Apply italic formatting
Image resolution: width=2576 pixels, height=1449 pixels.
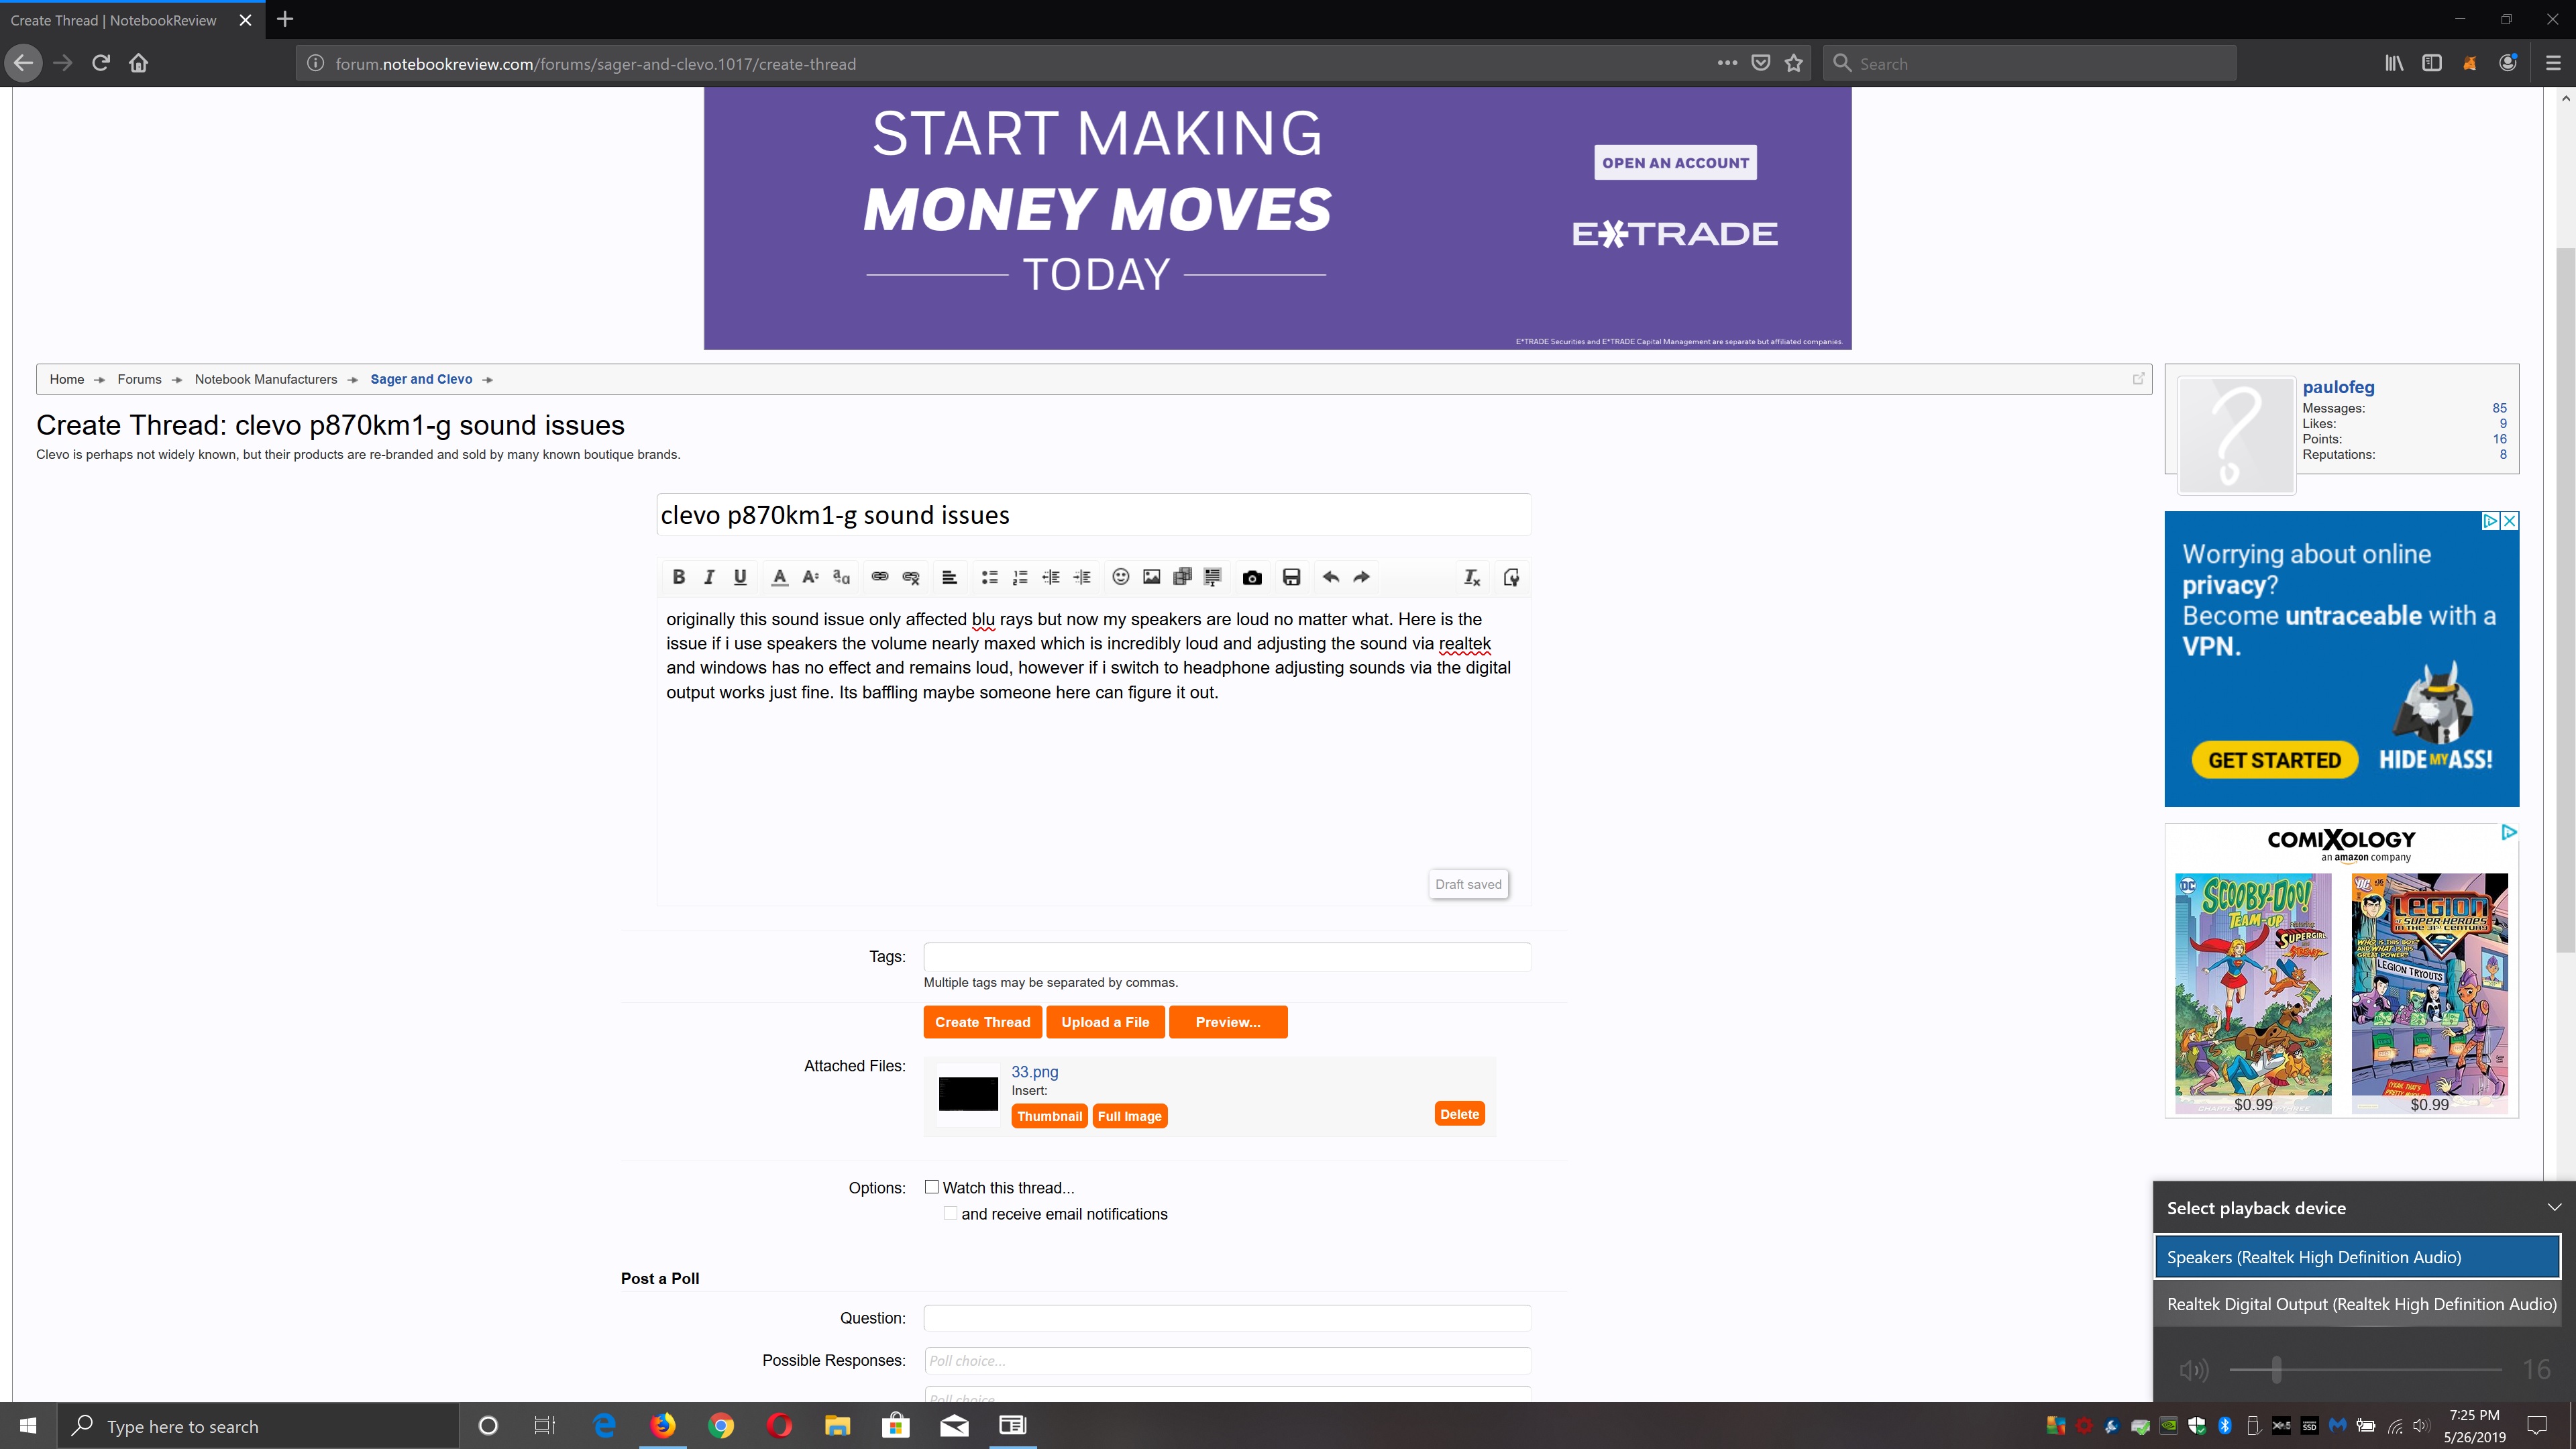(x=709, y=577)
